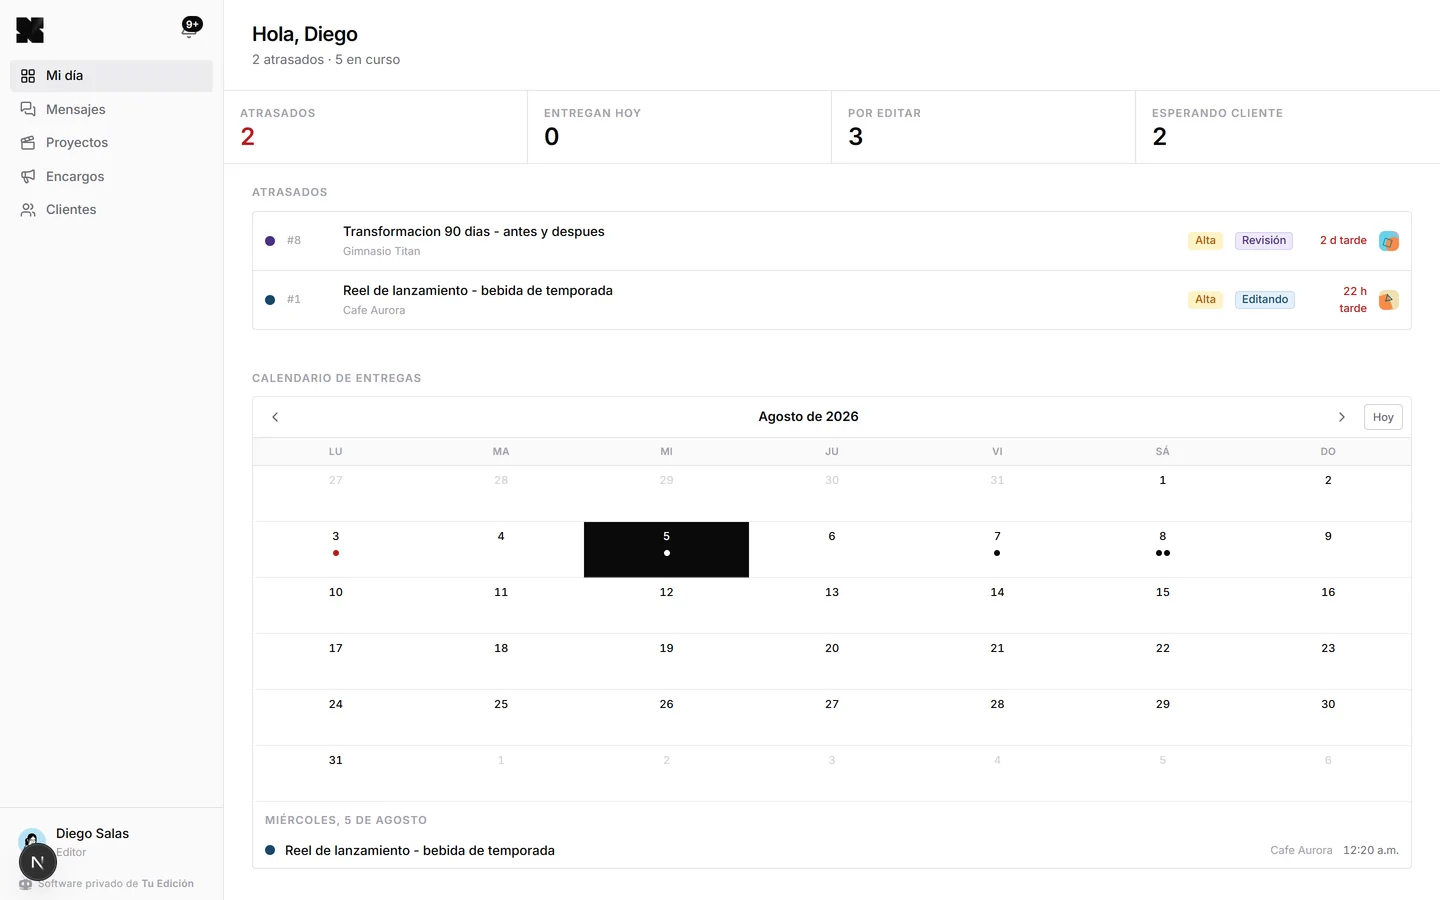Image resolution: width=1440 pixels, height=900 pixels.
Task: Click the '#1' task number
Action: pos(294,300)
